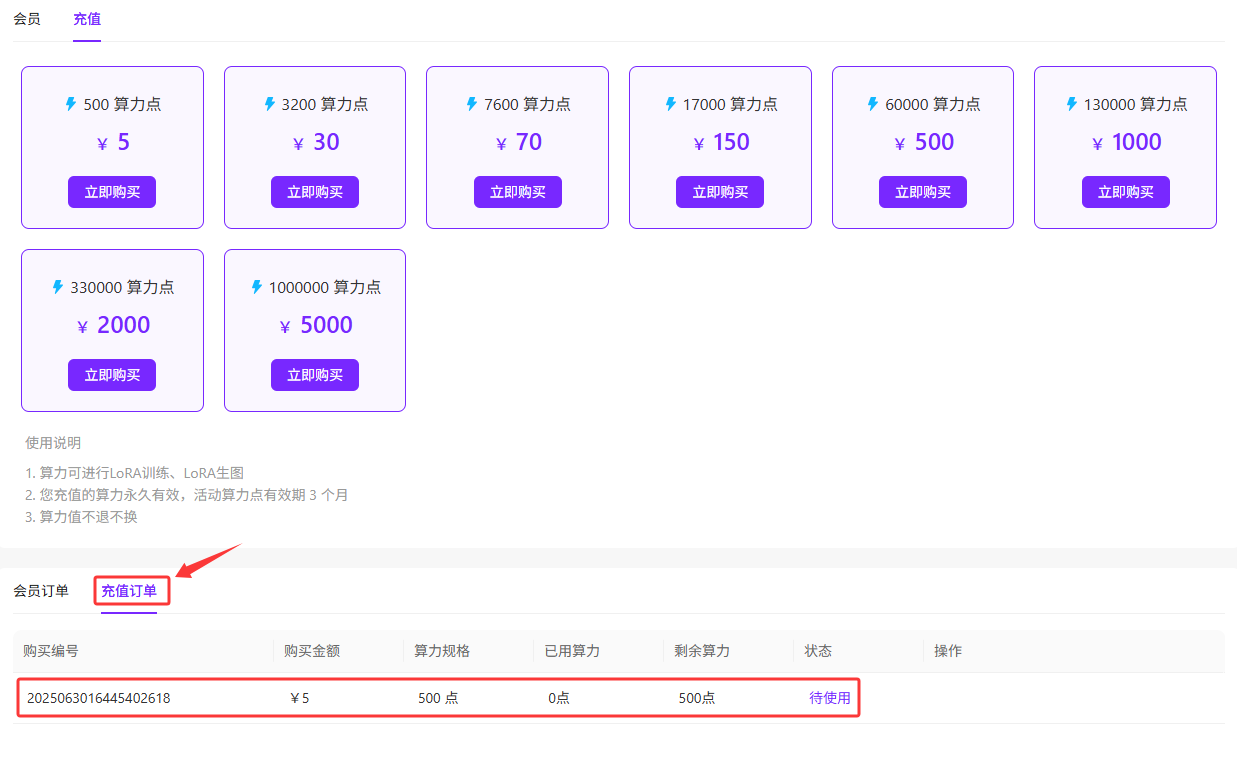Buy the ¥5 package with 立即购买

pyautogui.click(x=112, y=192)
